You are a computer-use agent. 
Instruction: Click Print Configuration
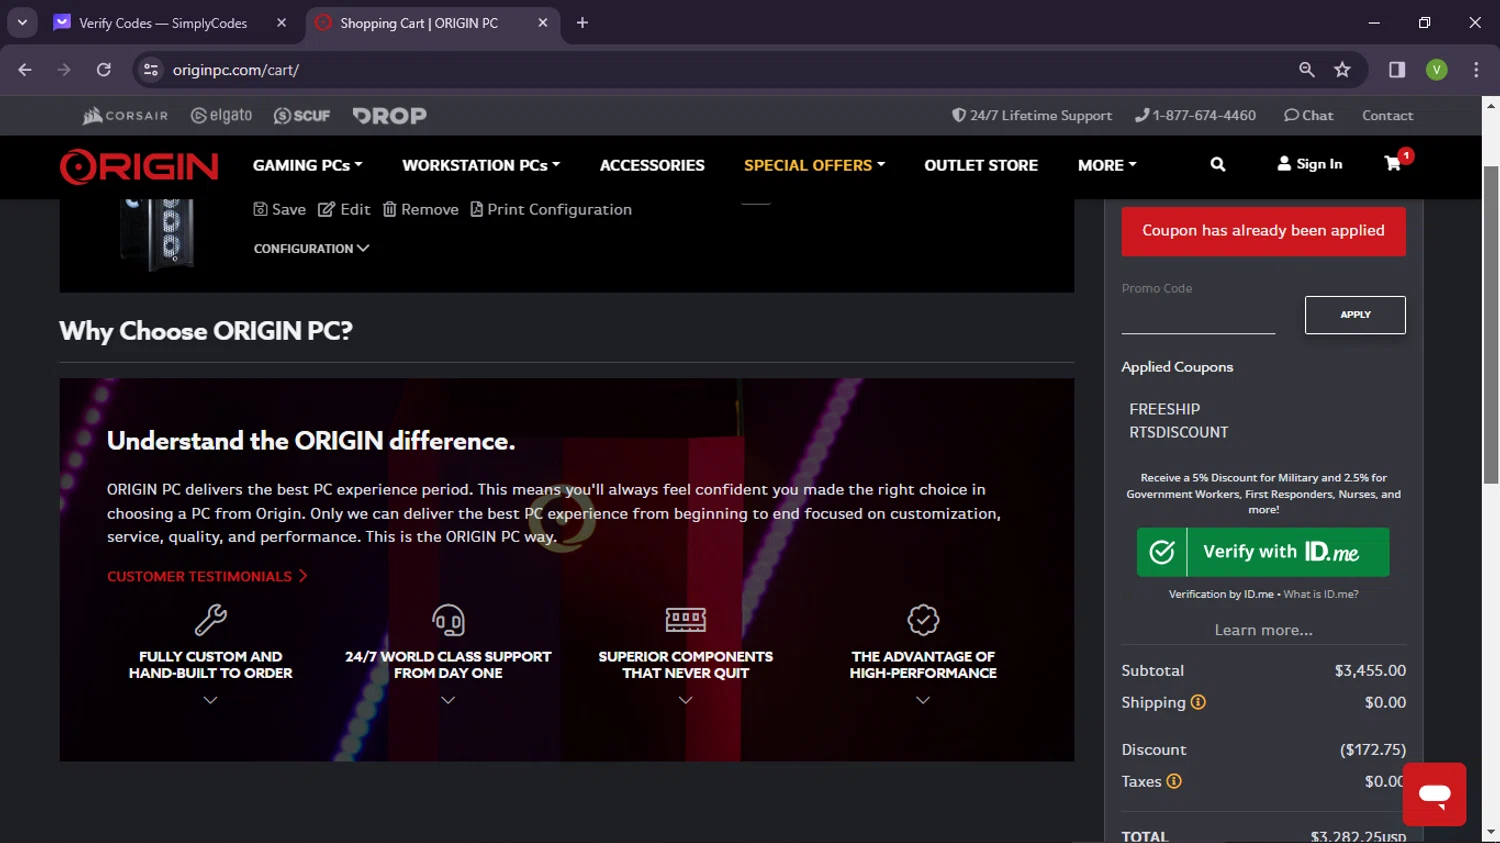pos(551,209)
